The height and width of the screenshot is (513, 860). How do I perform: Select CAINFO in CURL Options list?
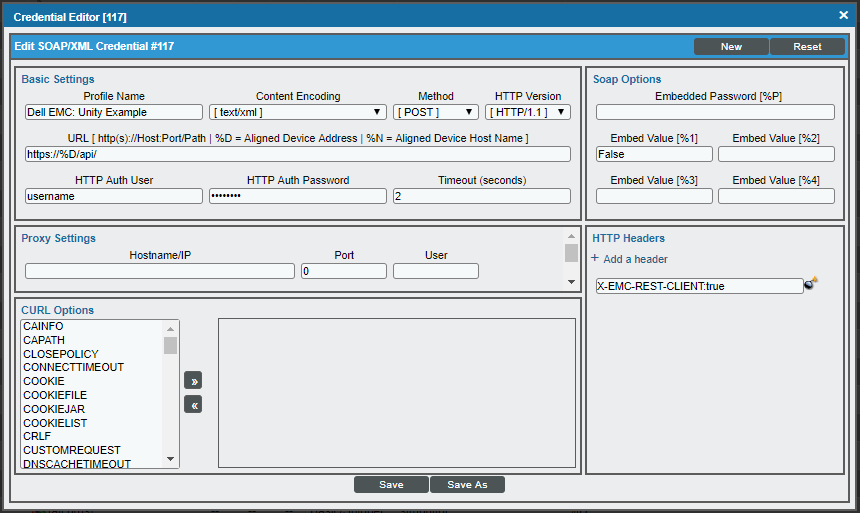tap(44, 327)
